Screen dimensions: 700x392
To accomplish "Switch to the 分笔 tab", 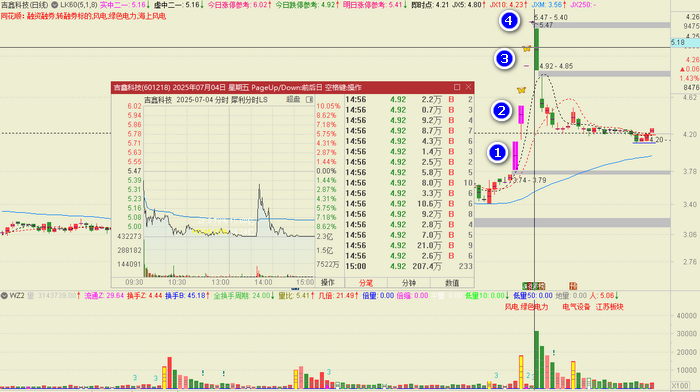I will tap(366, 283).
